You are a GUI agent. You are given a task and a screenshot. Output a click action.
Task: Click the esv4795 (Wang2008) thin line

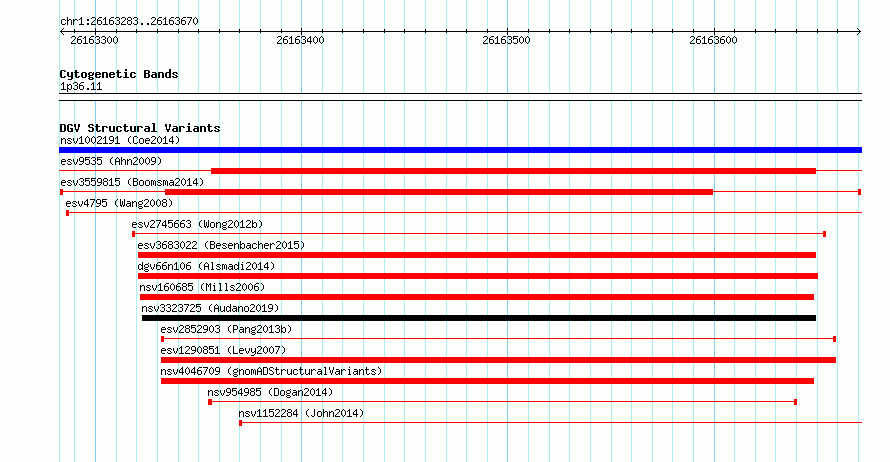pos(464,213)
